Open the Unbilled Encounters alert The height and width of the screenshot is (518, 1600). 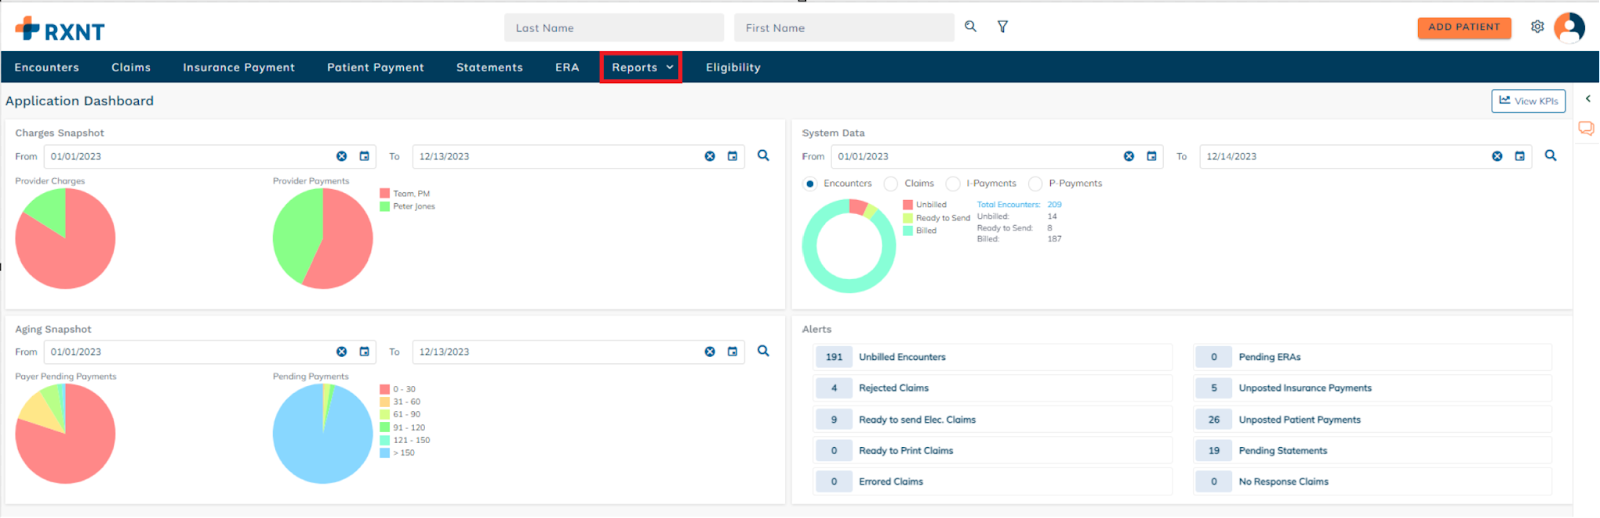(993, 357)
